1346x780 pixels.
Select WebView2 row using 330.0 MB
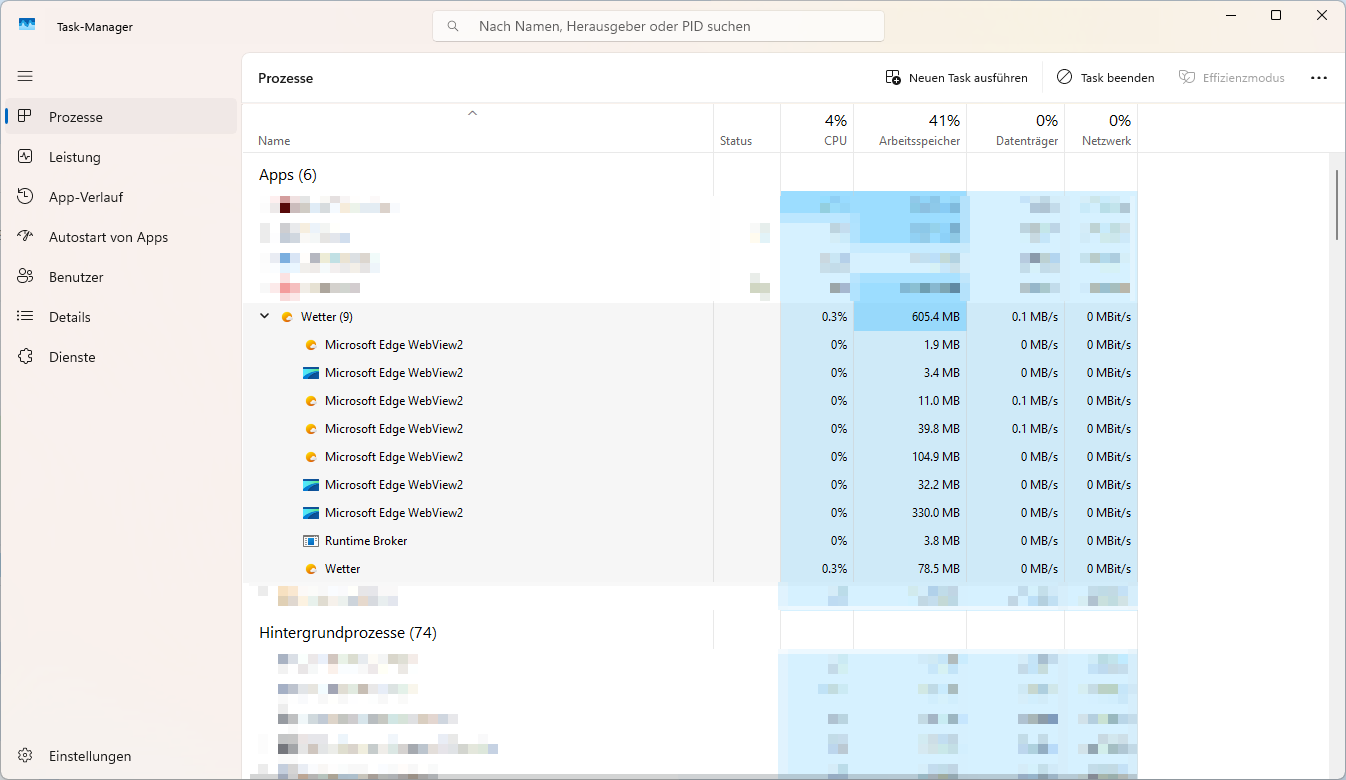pyautogui.click(x=690, y=513)
